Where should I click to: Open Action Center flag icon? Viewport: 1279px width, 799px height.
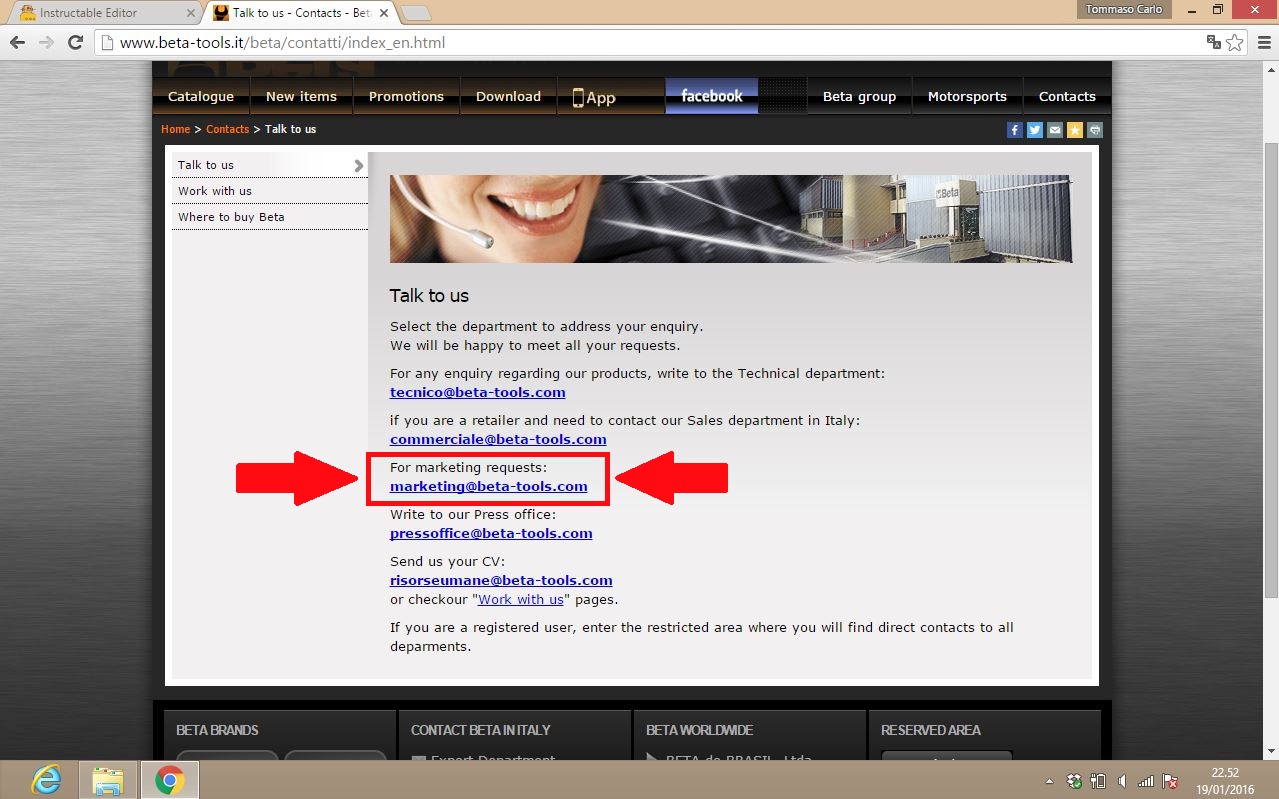coord(1170,781)
